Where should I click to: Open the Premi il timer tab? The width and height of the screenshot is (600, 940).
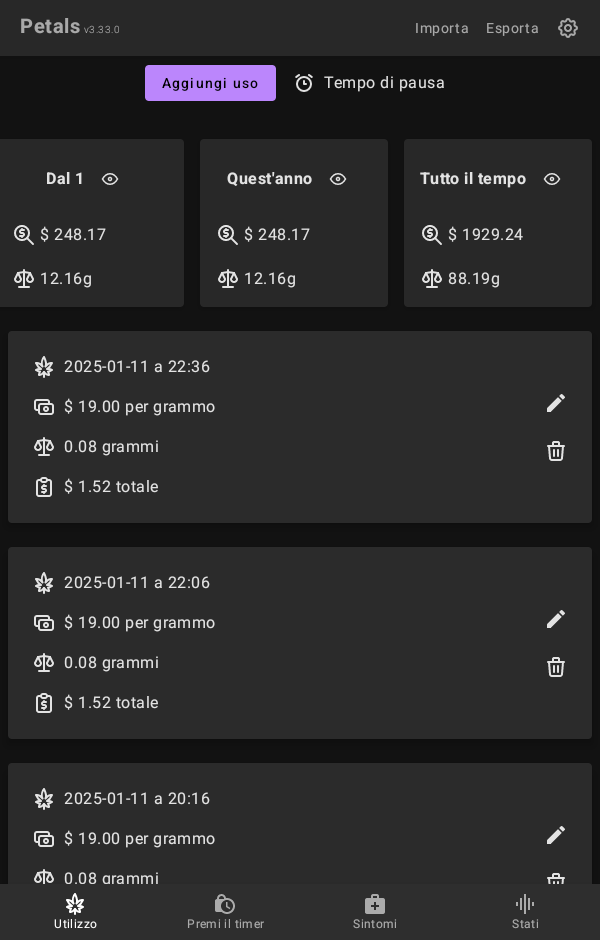pyautogui.click(x=225, y=911)
